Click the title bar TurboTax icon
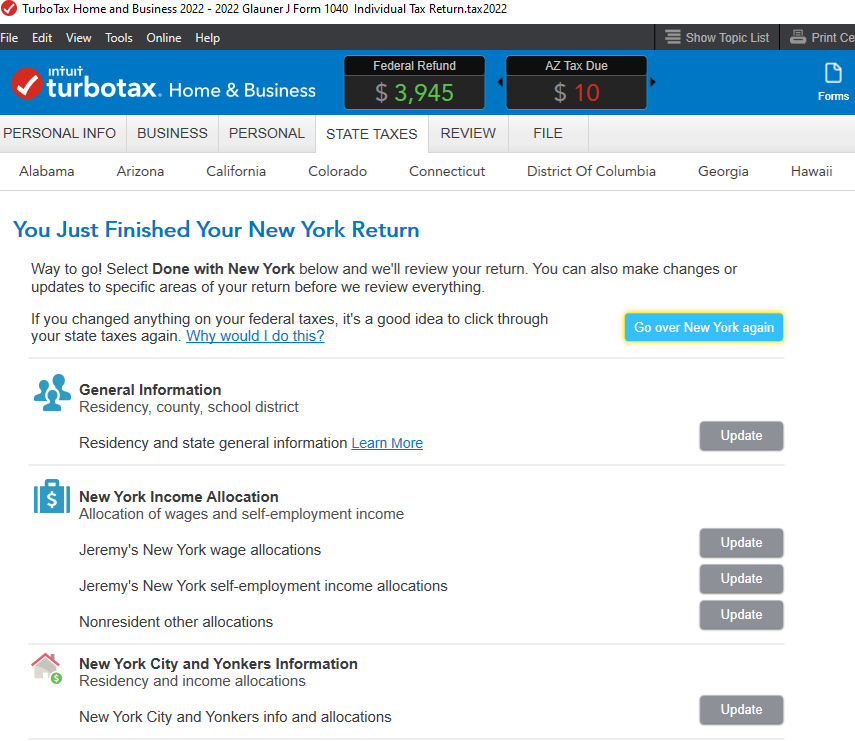Image resolution: width=855 pixels, height=741 pixels. [9, 9]
